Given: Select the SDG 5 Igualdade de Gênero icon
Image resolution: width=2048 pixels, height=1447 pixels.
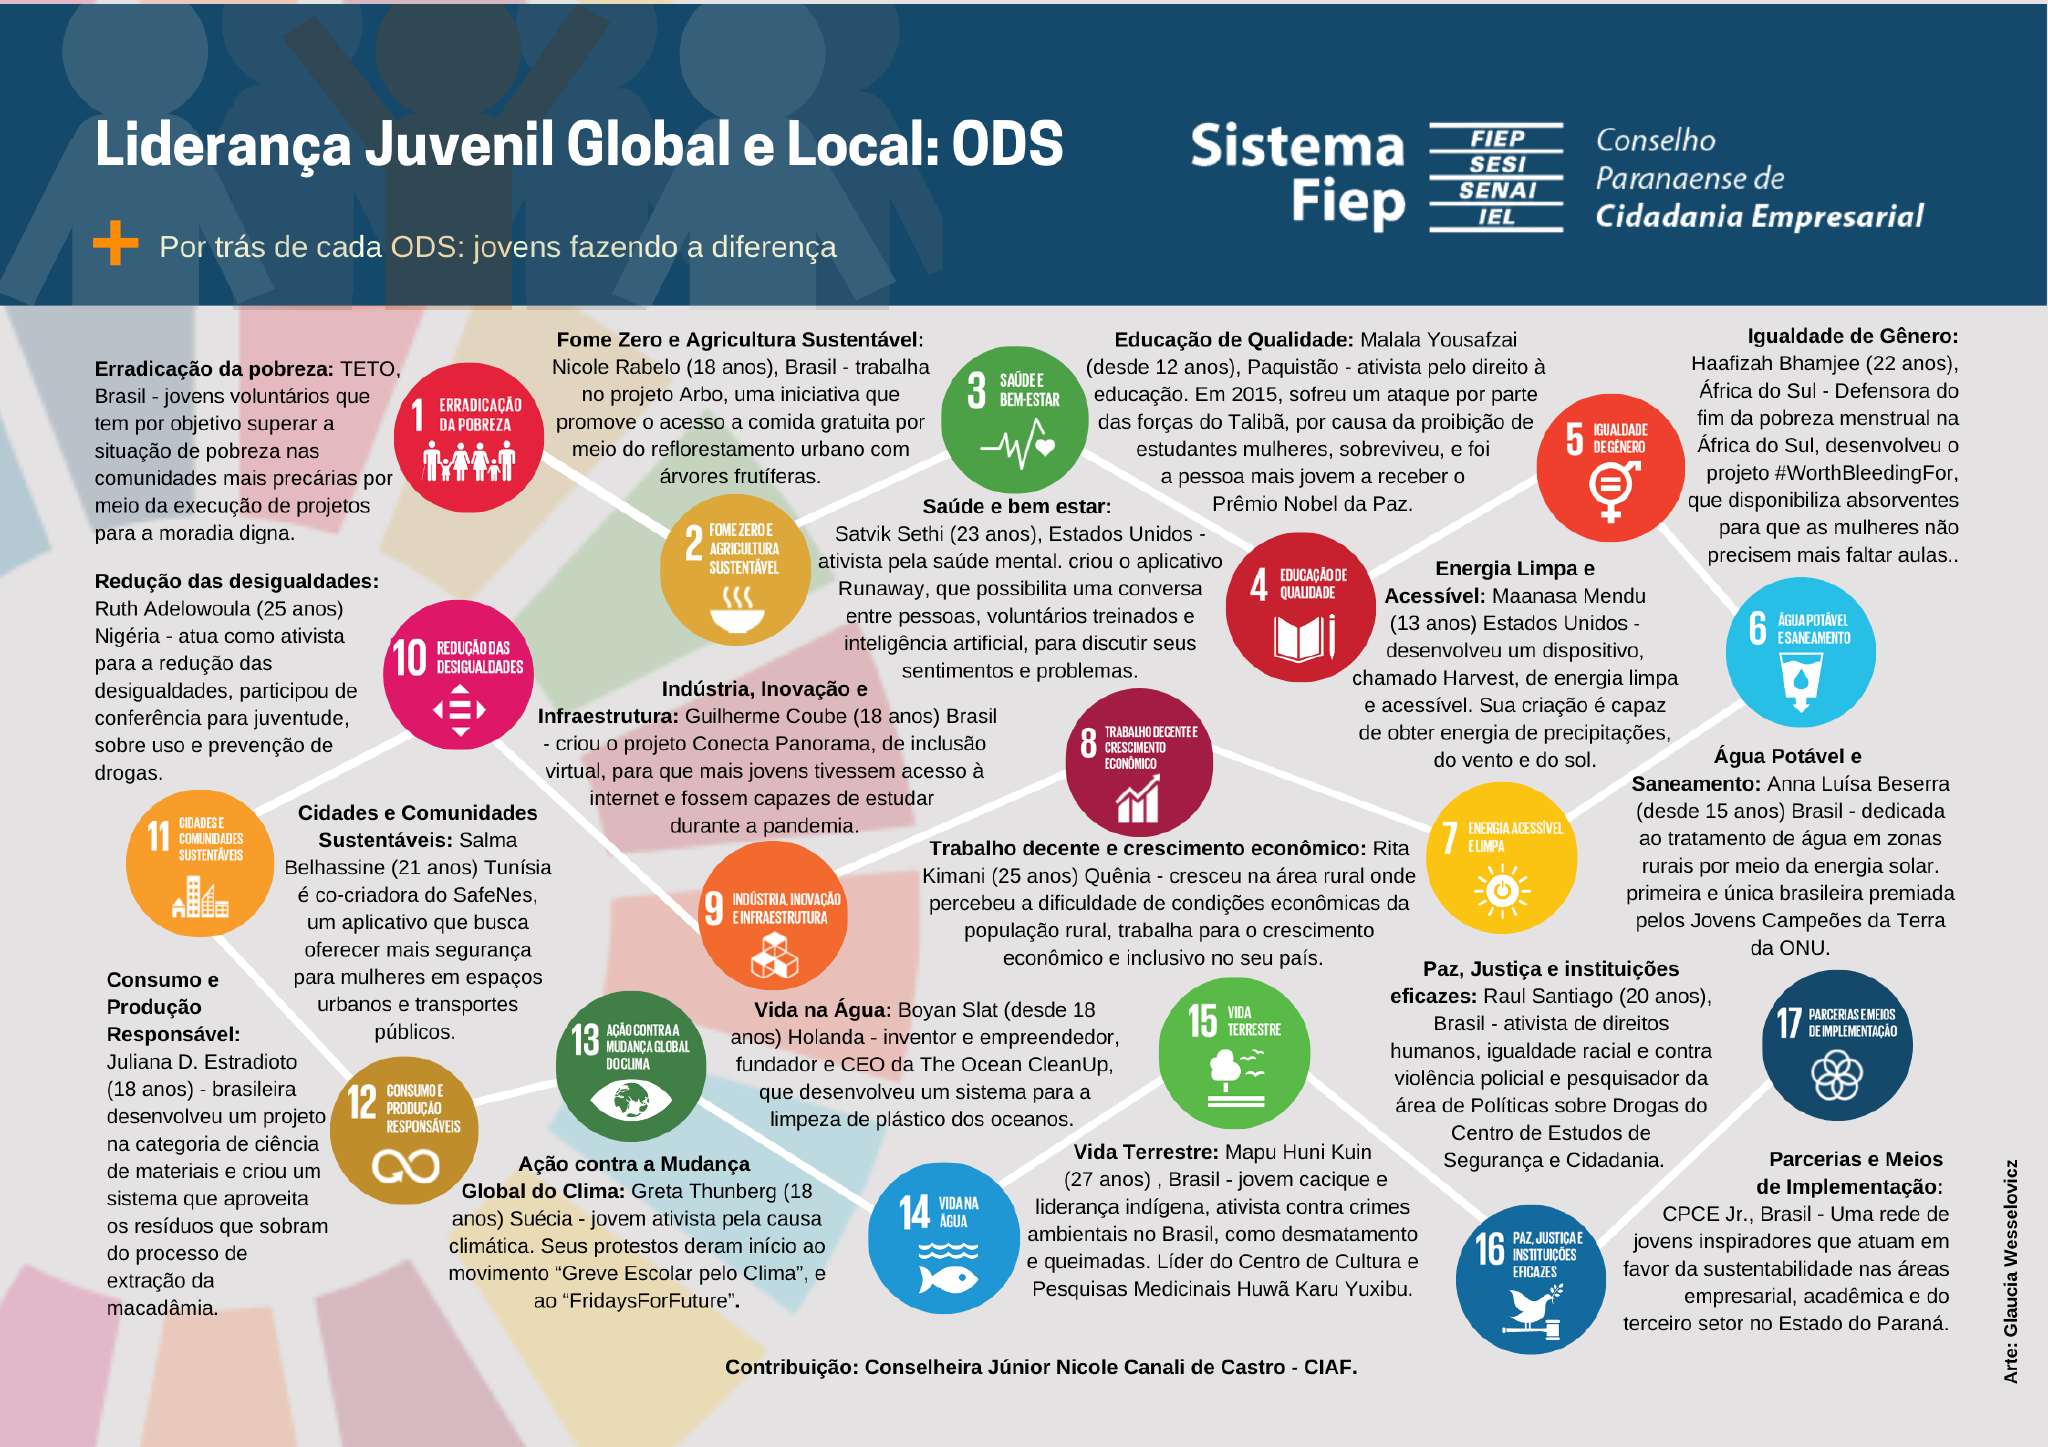Looking at the screenshot, I should 1610,468.
